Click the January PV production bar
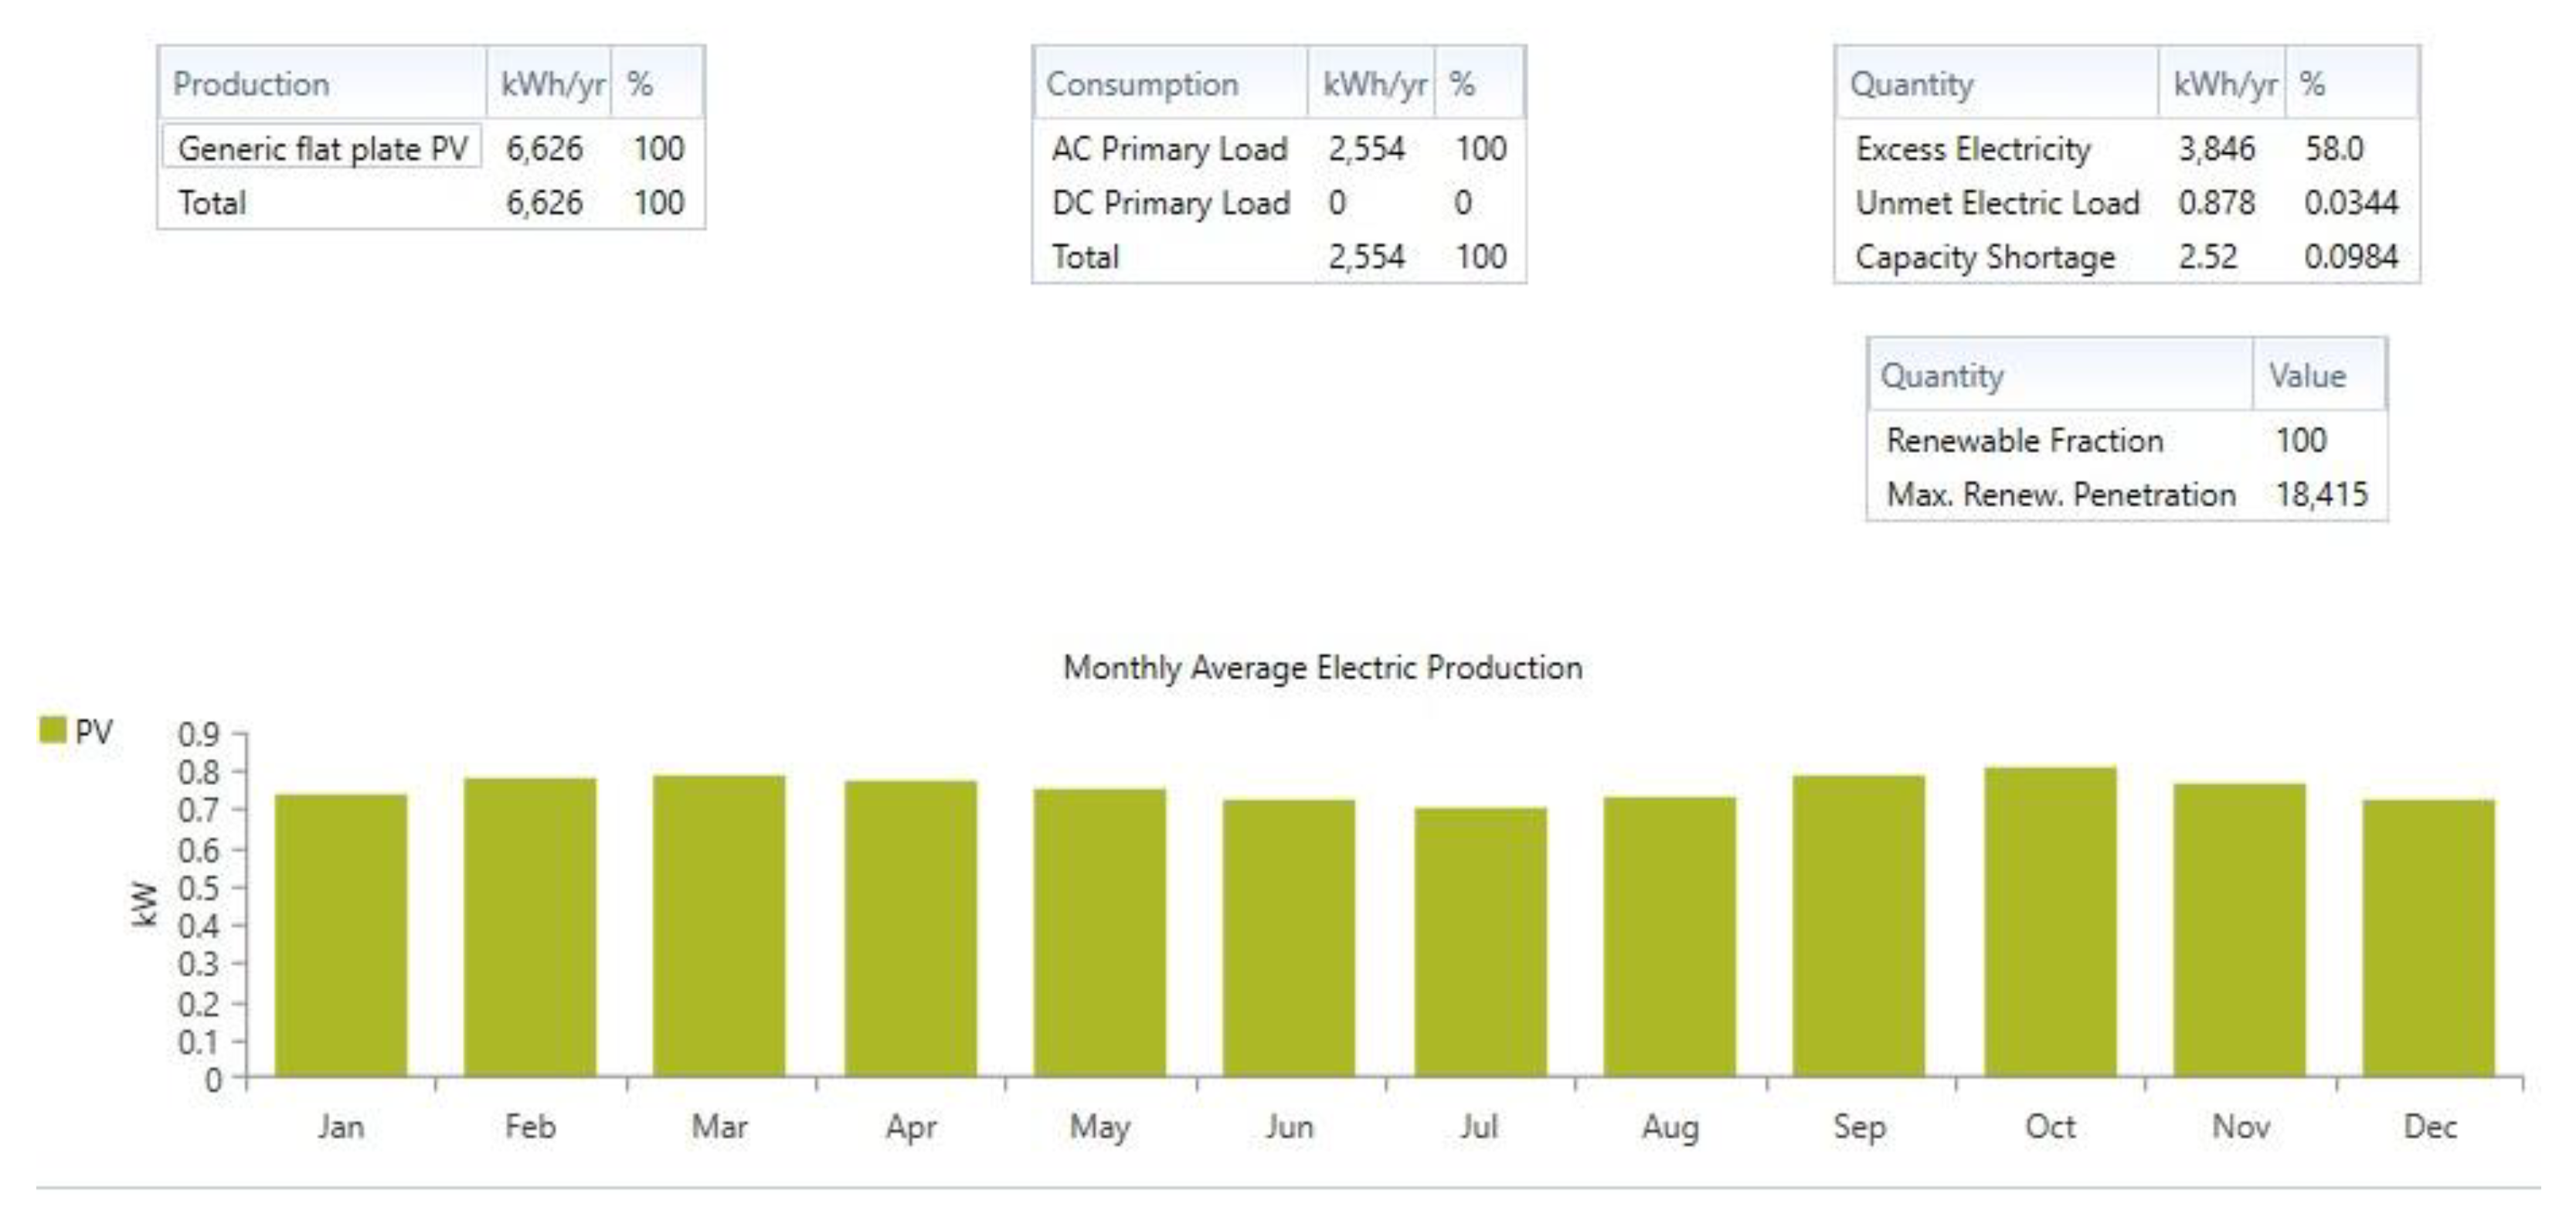Image resolution: width=2576 pixels, height=1224 pixels. click(341, 935)
